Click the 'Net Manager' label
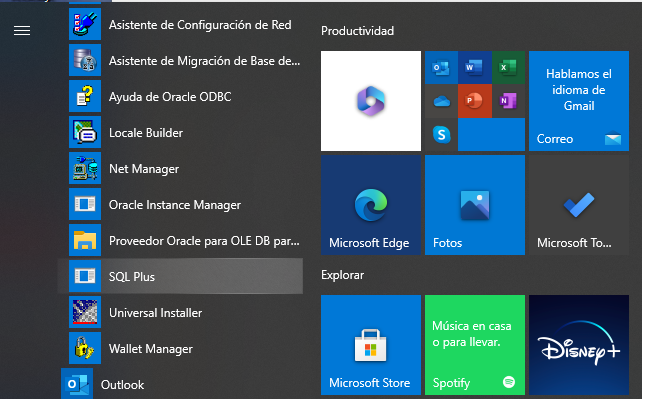The width and height of the screenshot is (645, 401). point(144,169)
